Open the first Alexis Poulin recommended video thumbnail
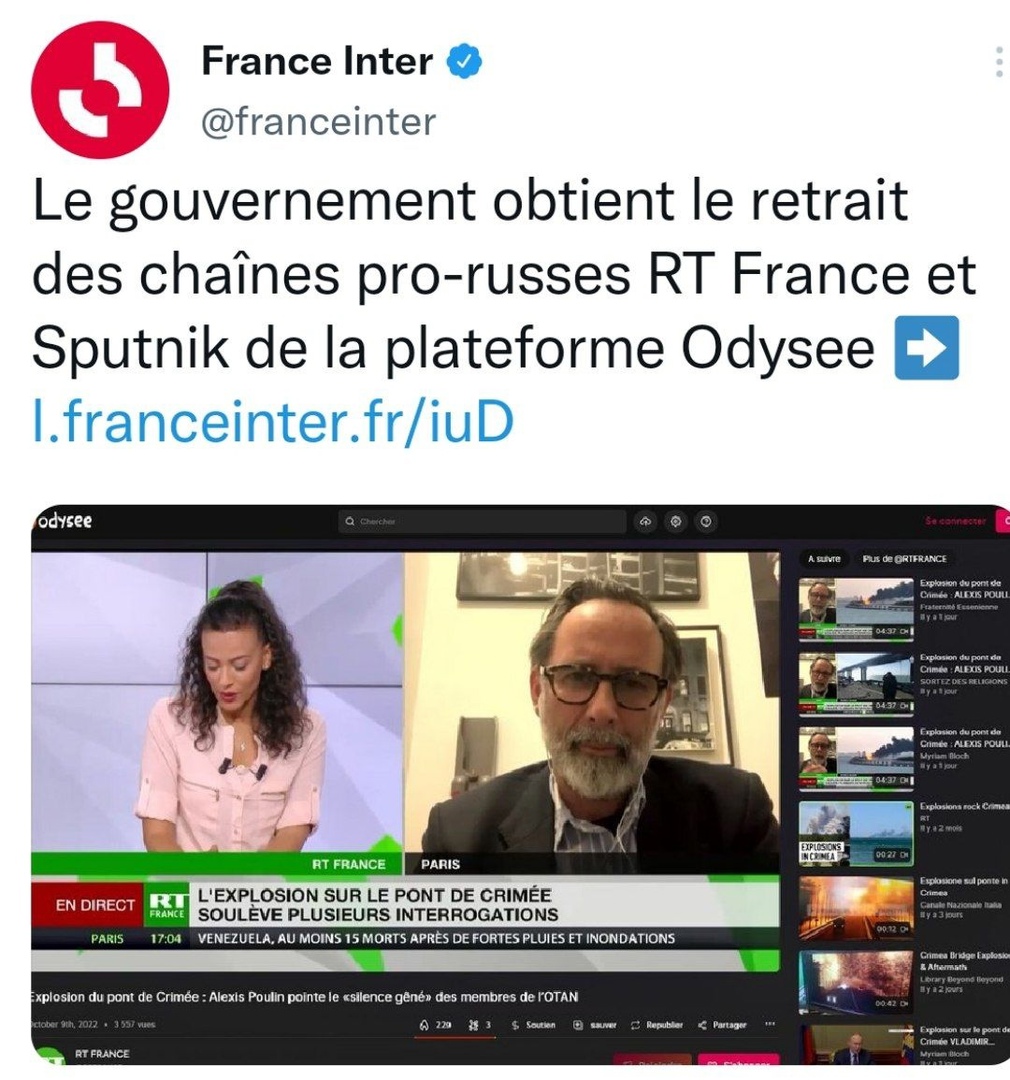Image resolution: width=1010 pixels, height=1080 pixels. (x=856, y=610)
